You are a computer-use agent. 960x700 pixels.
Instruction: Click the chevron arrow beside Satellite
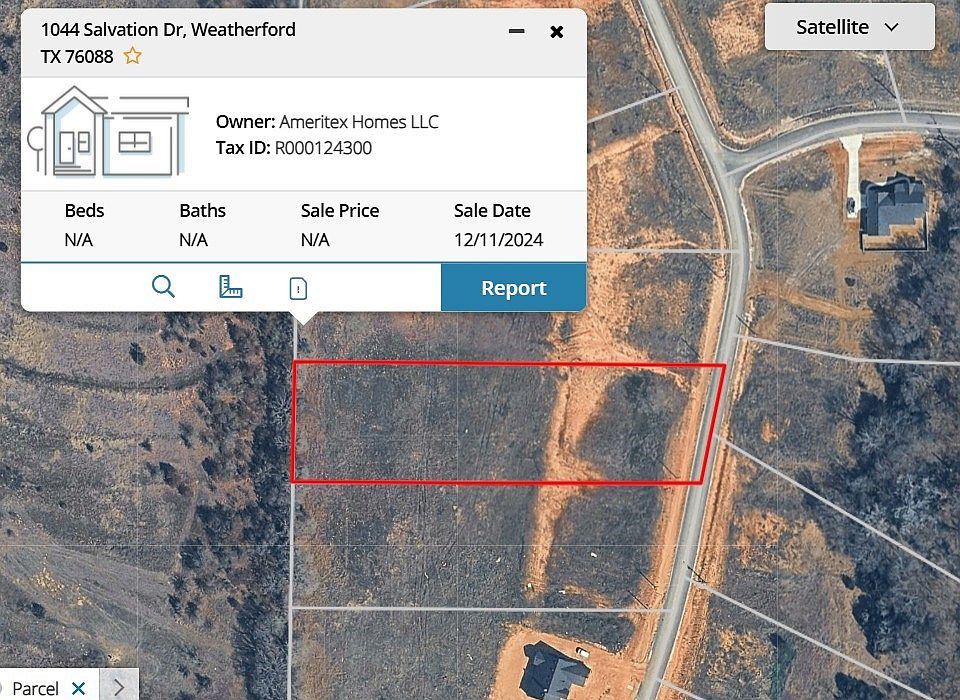892,28
